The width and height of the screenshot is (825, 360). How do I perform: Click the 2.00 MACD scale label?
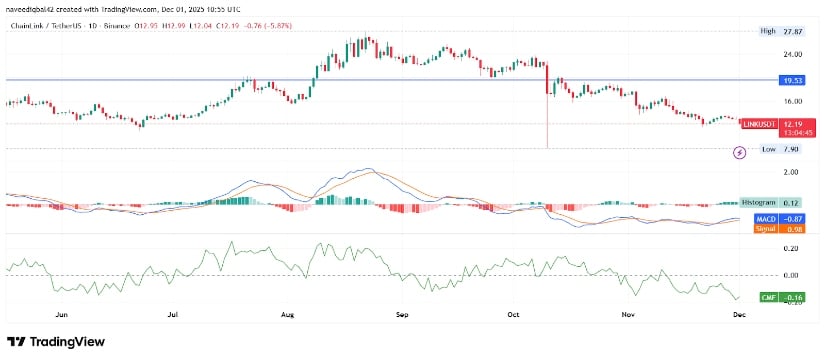pos(790,172)
